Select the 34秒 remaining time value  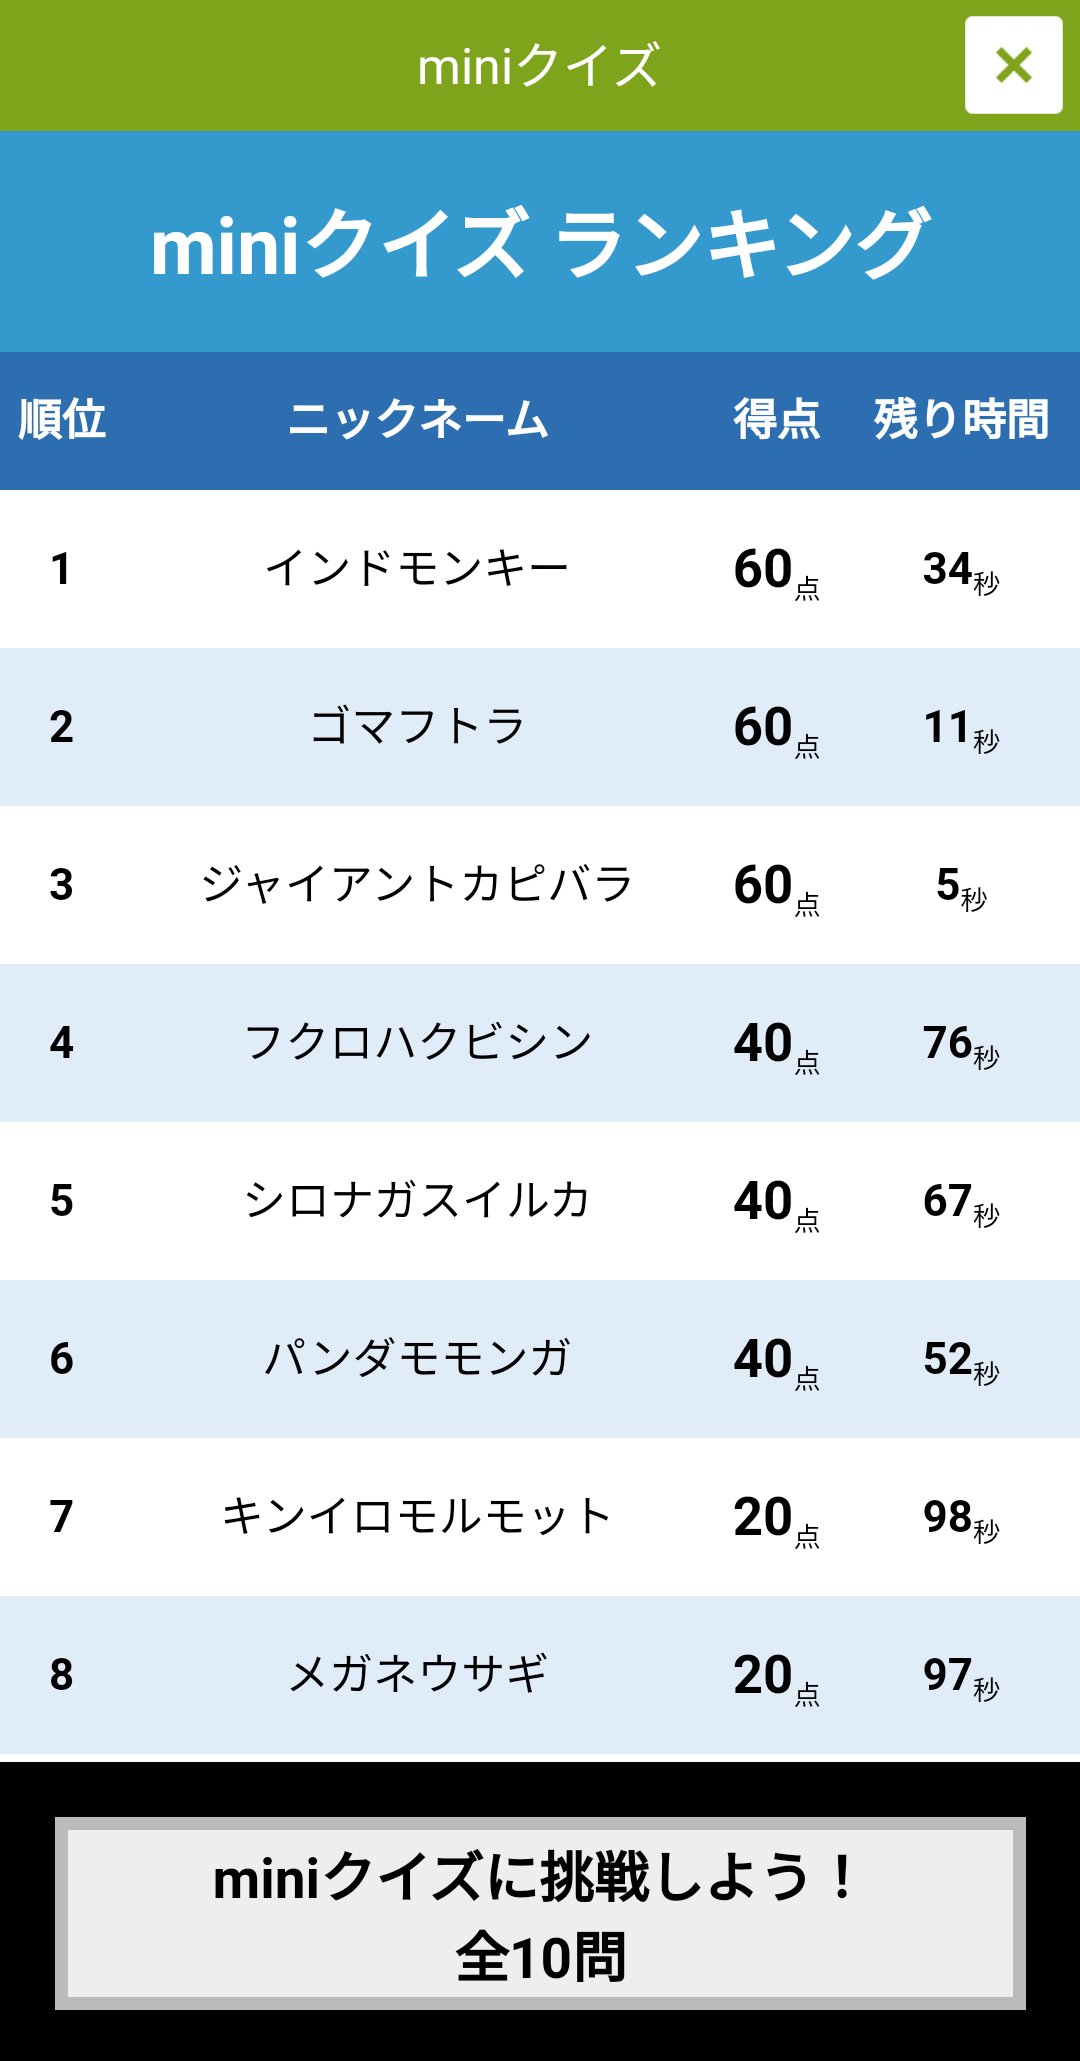coord(961,571)
